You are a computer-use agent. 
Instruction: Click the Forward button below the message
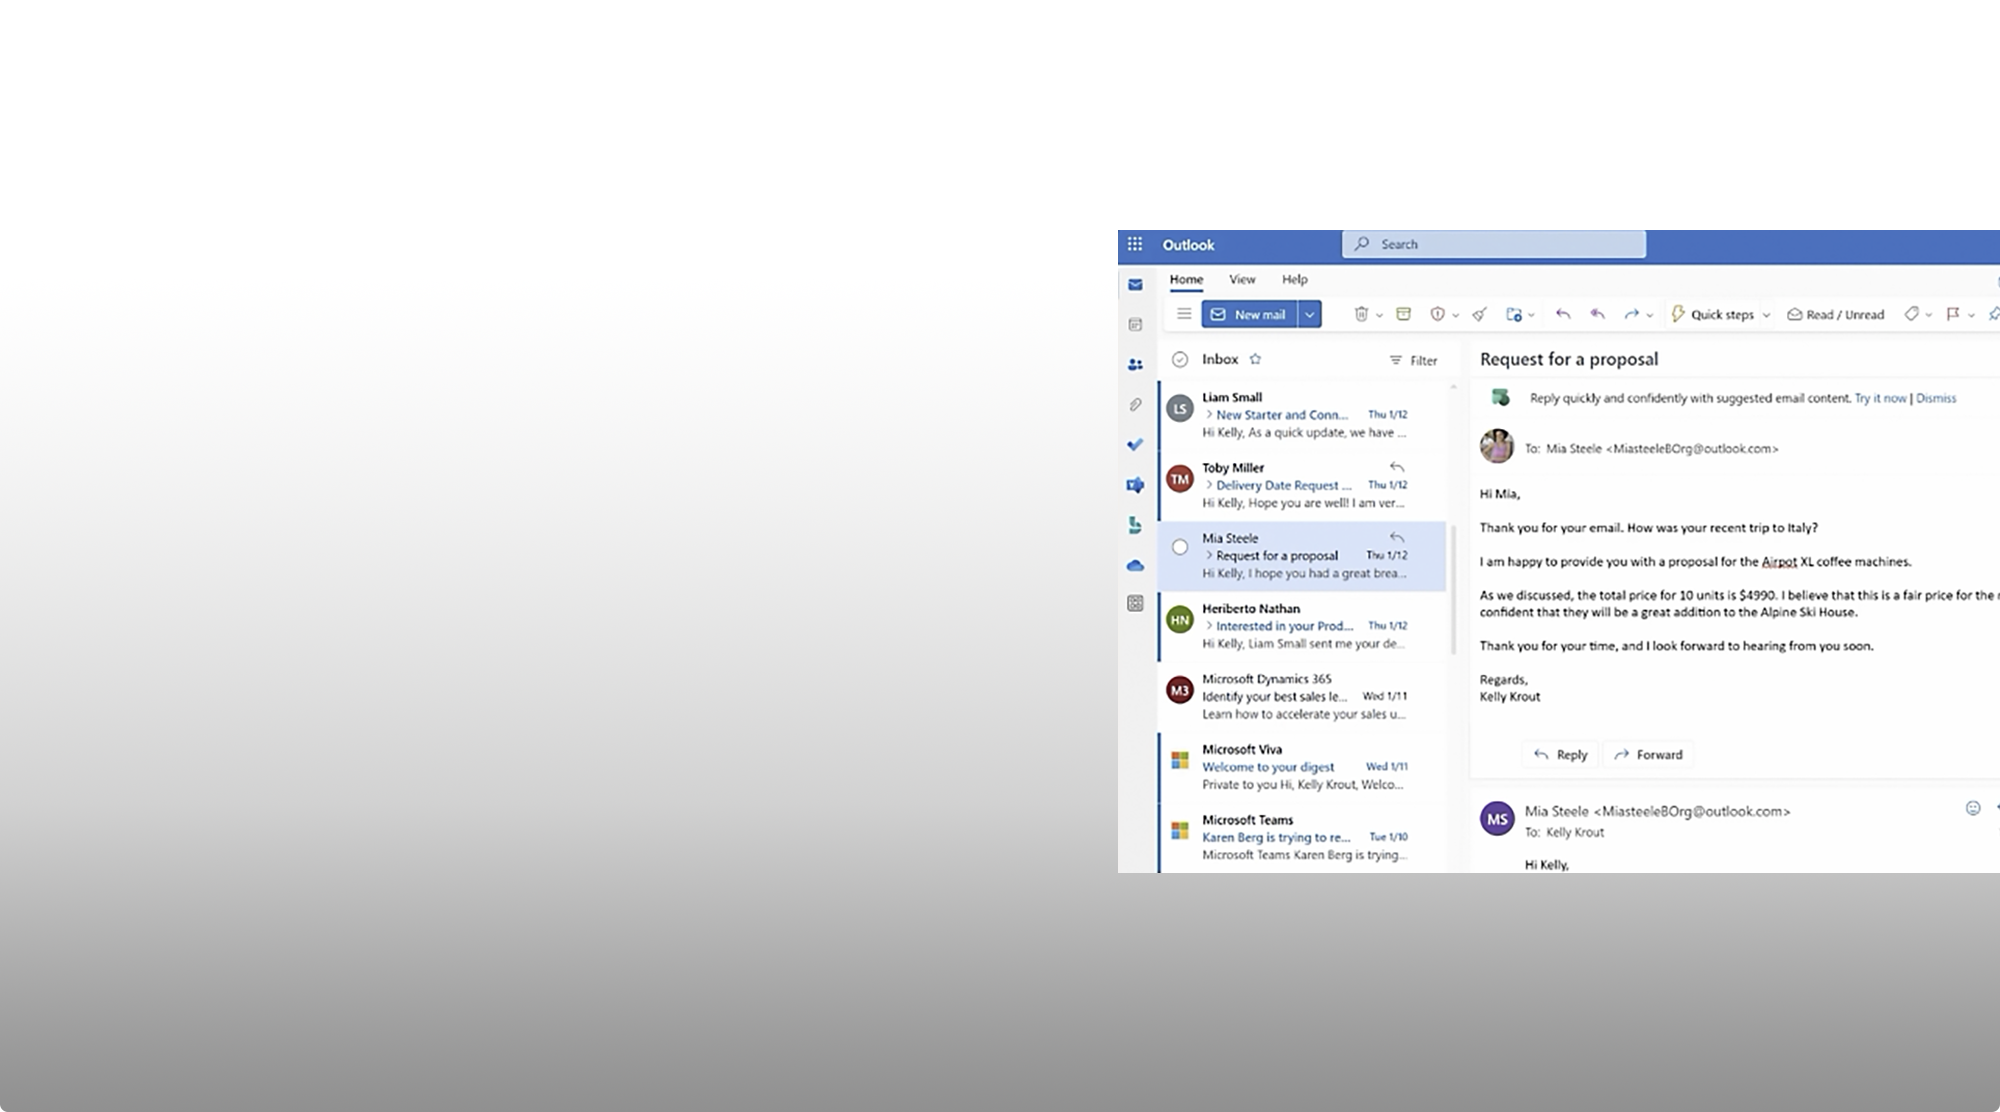point(1648,755)
